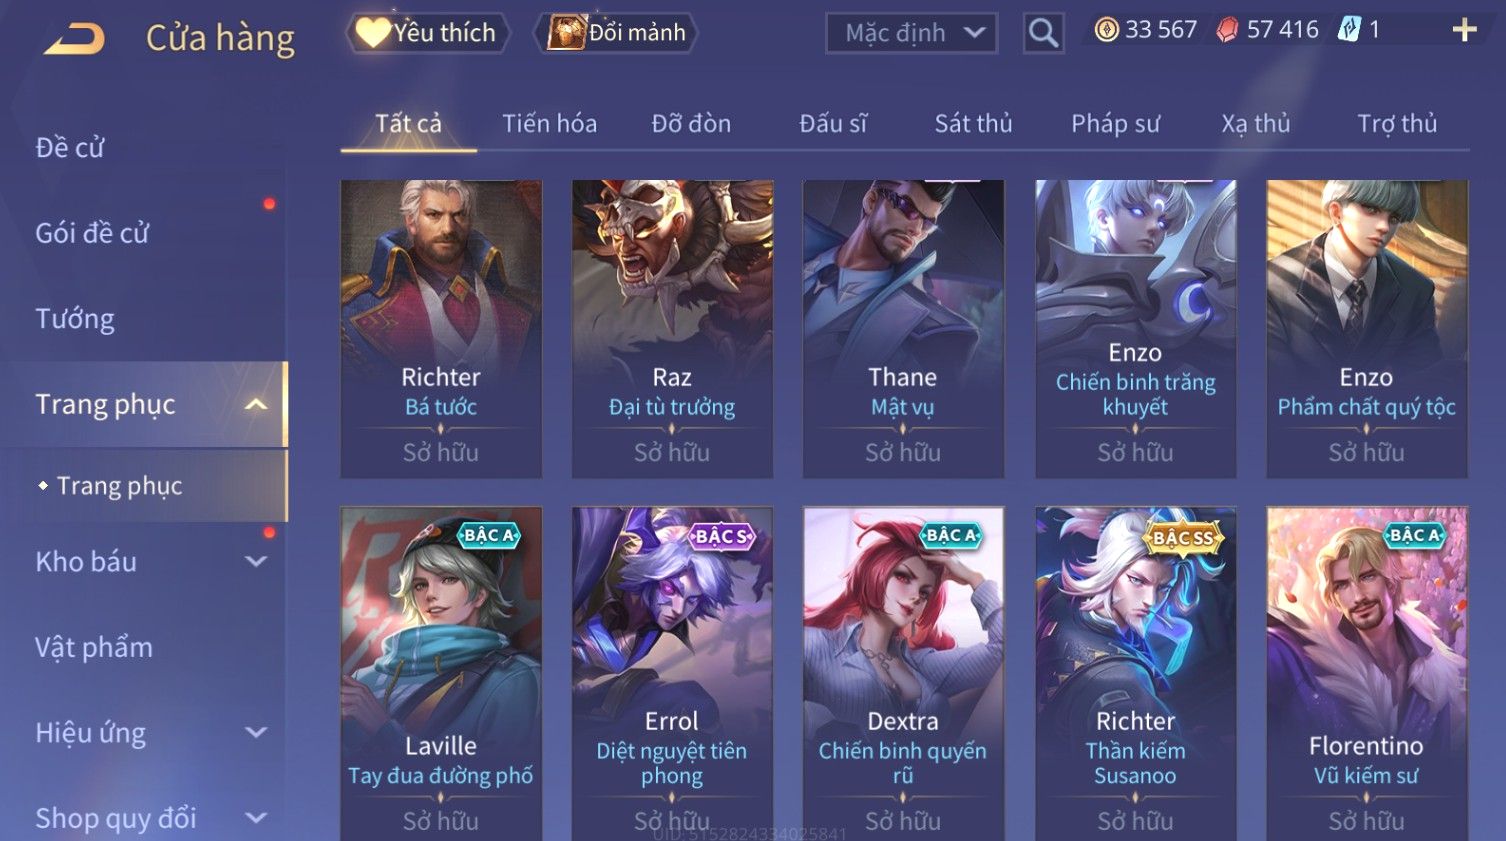Select the Tiến hóa tab
Image resolution: width=1506 pixels, height=841 pixels.
click(549, 124)
